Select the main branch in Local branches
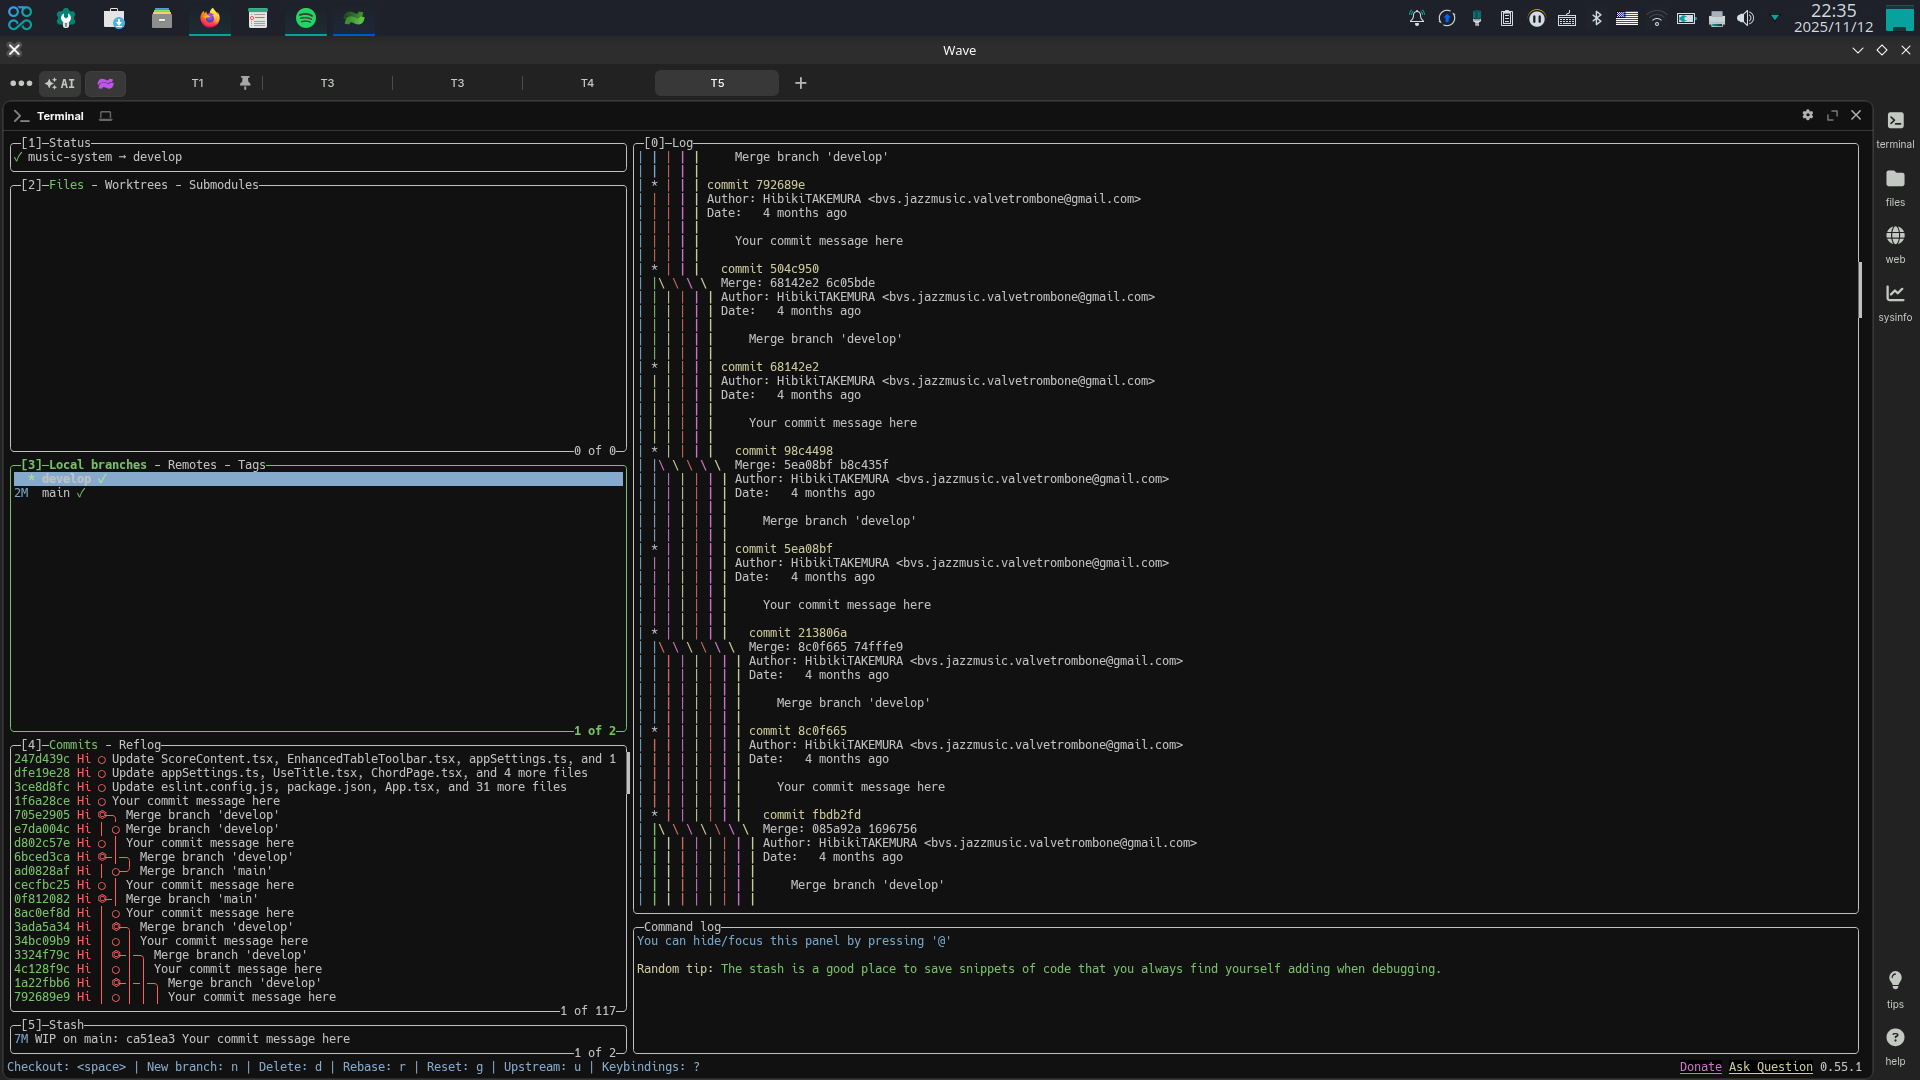 coord(56,493)
